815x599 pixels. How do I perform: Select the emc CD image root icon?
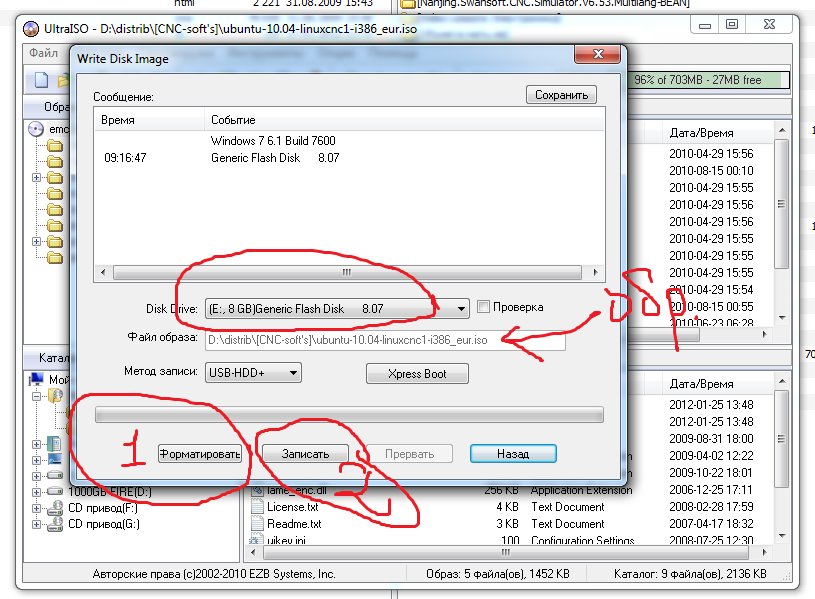click(36, 129)
